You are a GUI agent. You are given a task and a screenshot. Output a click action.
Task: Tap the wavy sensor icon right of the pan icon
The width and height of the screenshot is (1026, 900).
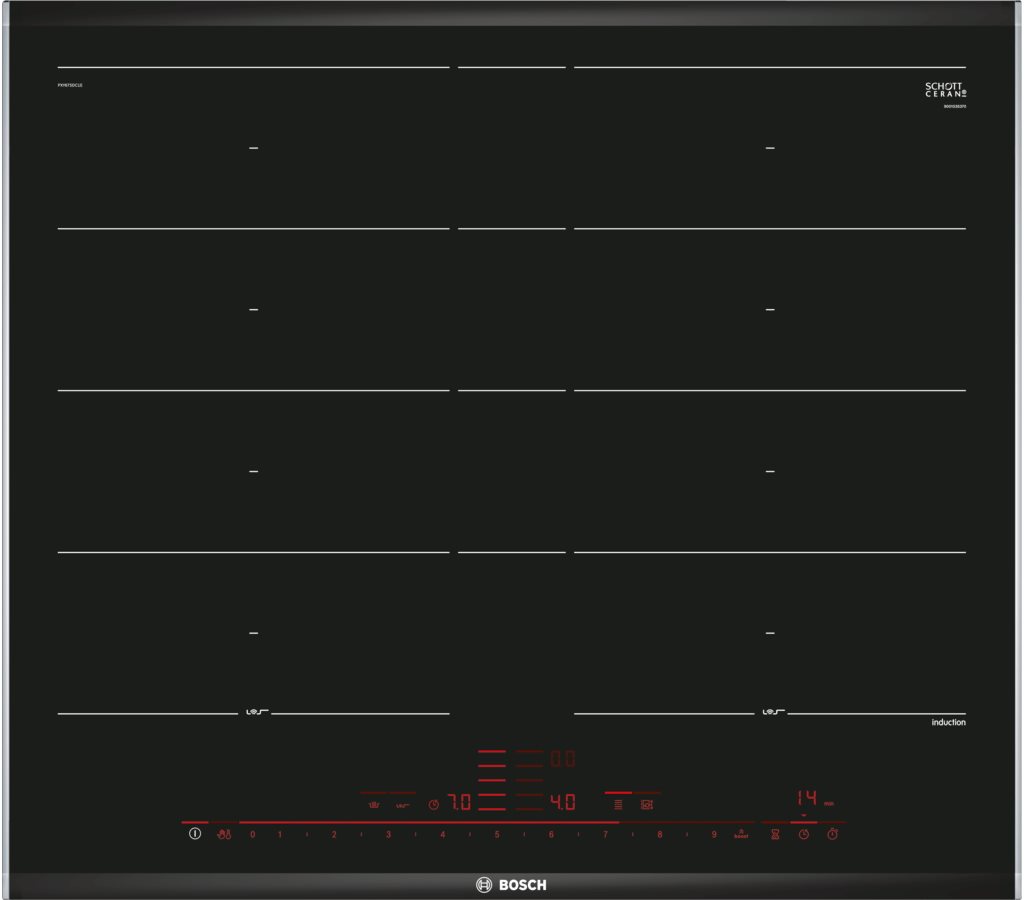pos(402,803)
